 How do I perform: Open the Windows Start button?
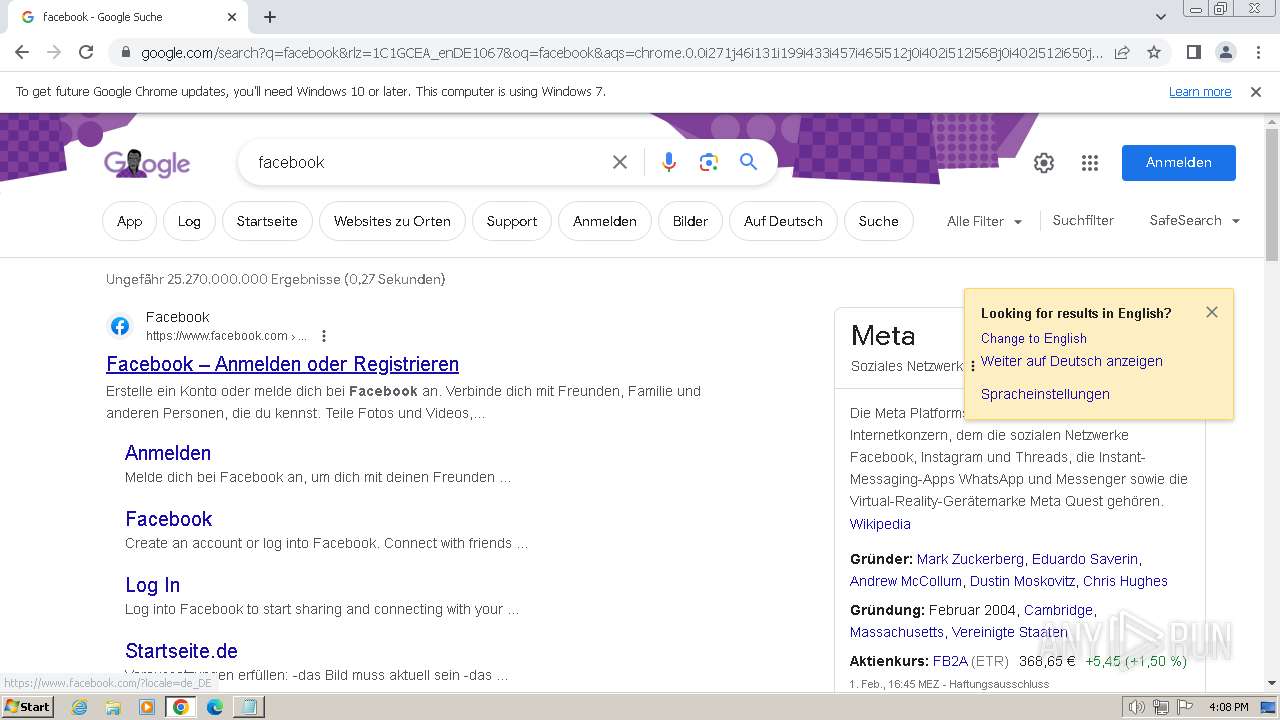[28, 706]
